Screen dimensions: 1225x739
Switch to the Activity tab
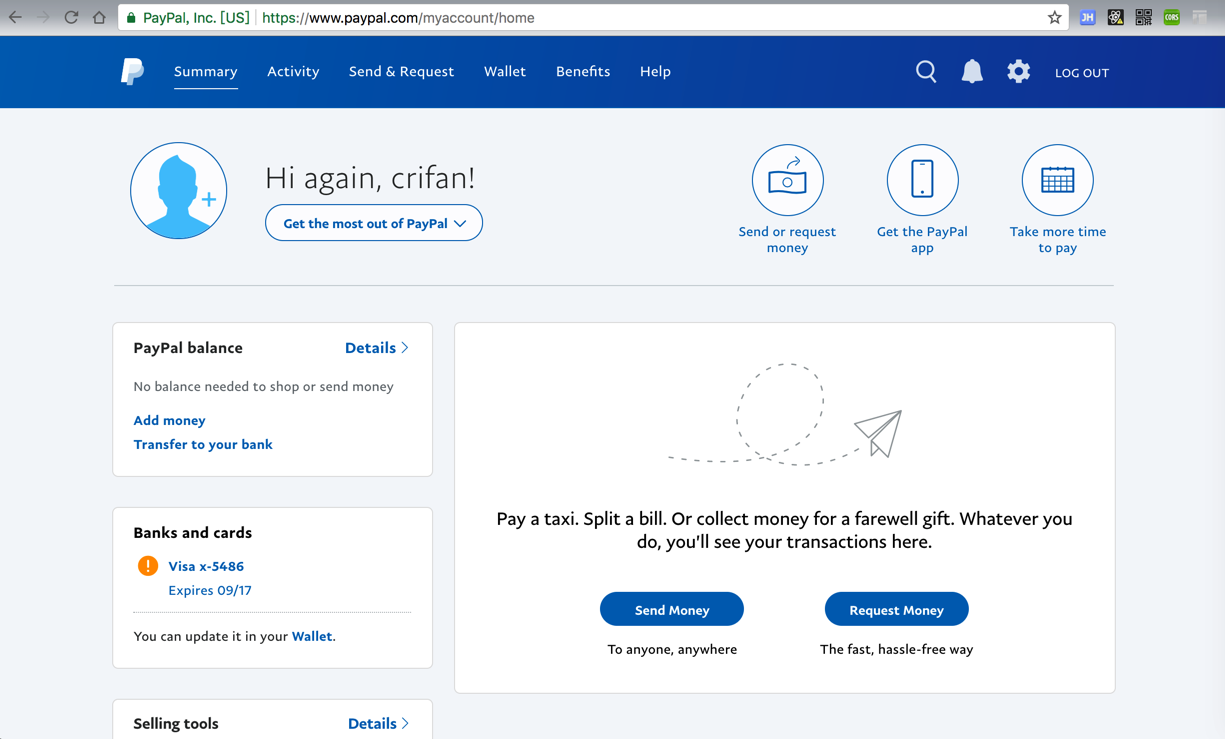click(x=293, y=72)
